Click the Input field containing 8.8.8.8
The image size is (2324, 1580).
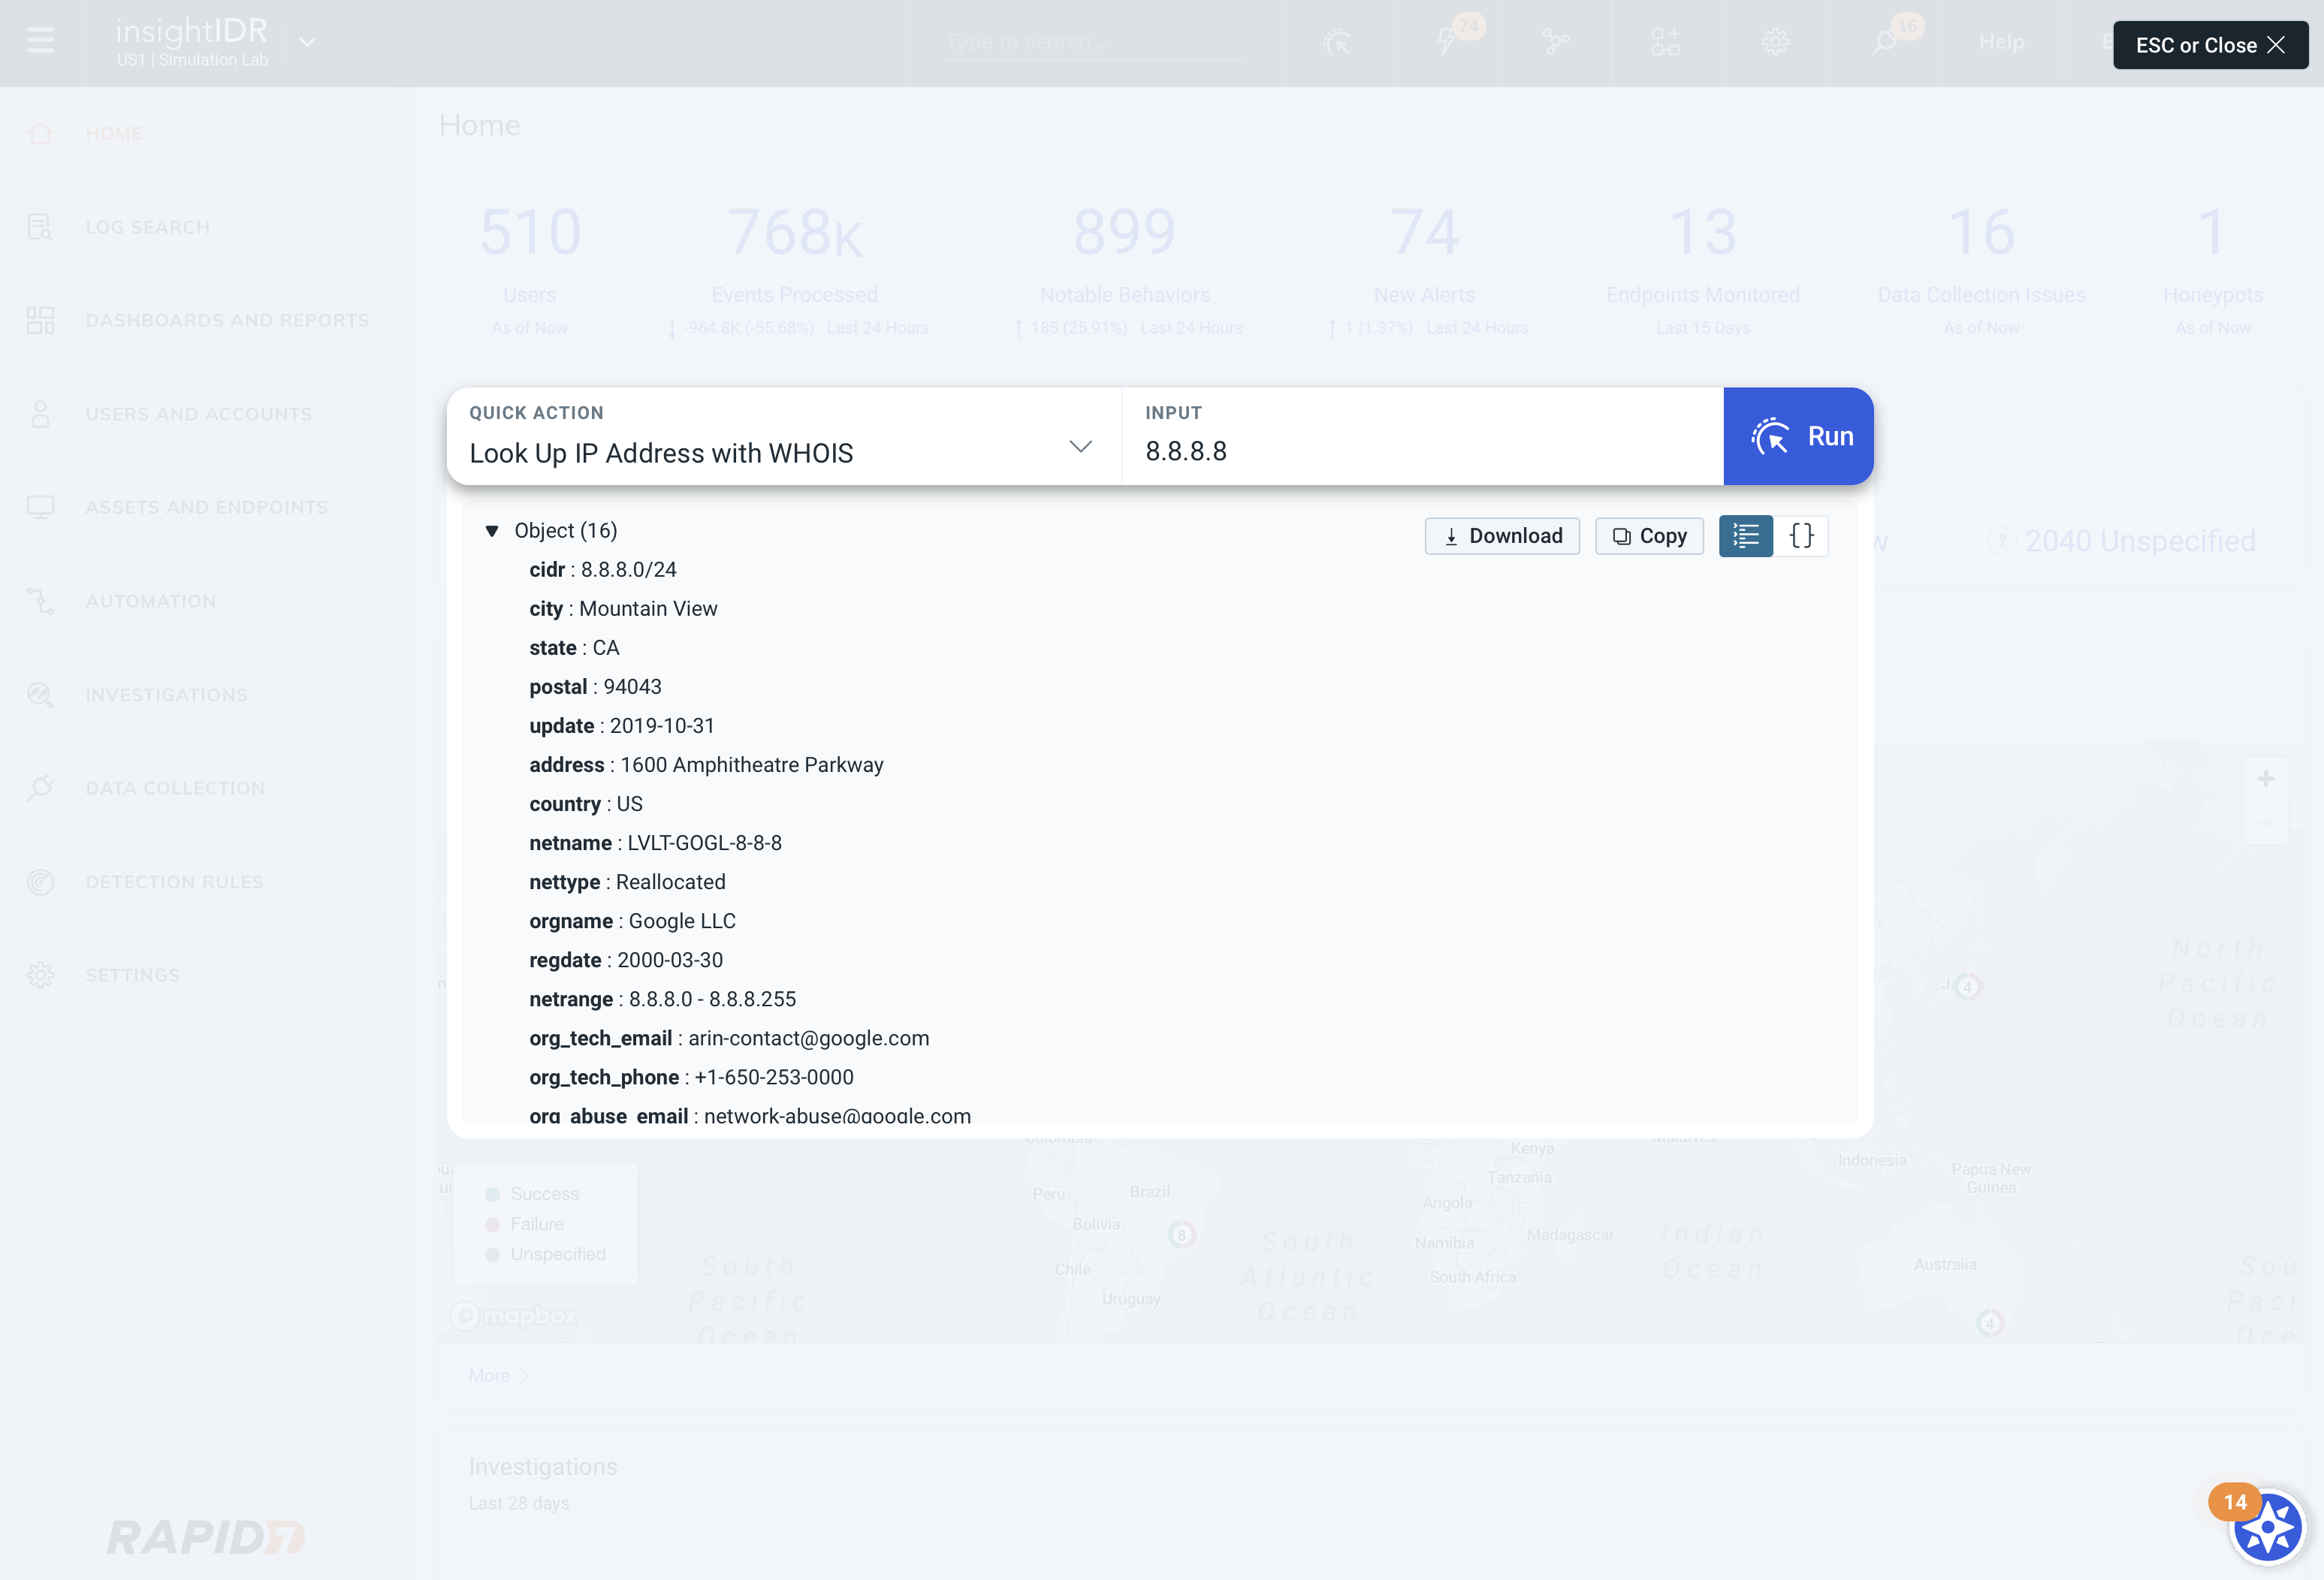[x=1420, y=451]
